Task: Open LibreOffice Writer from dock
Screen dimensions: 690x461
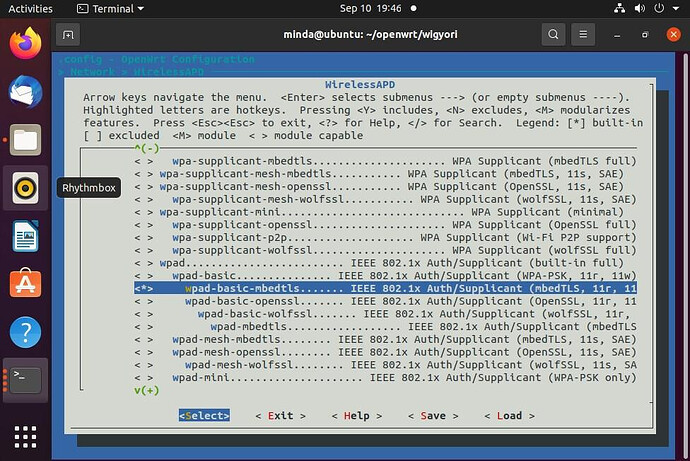Action: pyautogui.click(x=26, y=236)
